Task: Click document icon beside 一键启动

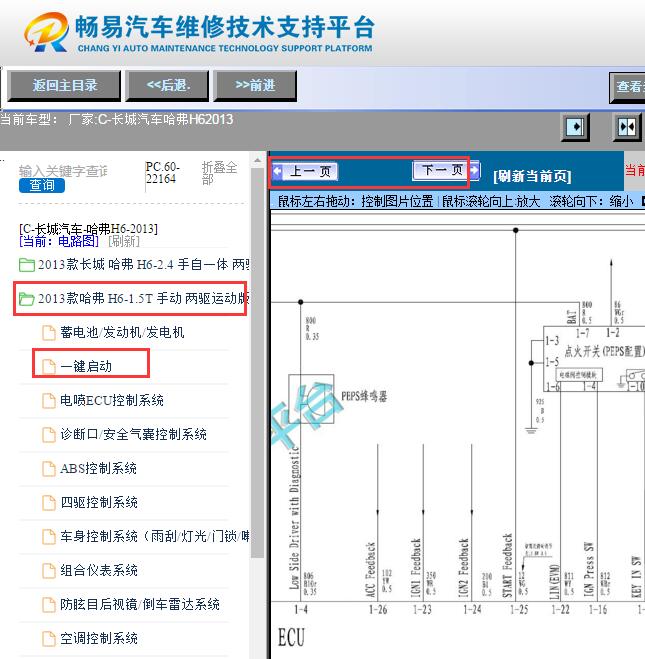Action: tap(49, 366)
